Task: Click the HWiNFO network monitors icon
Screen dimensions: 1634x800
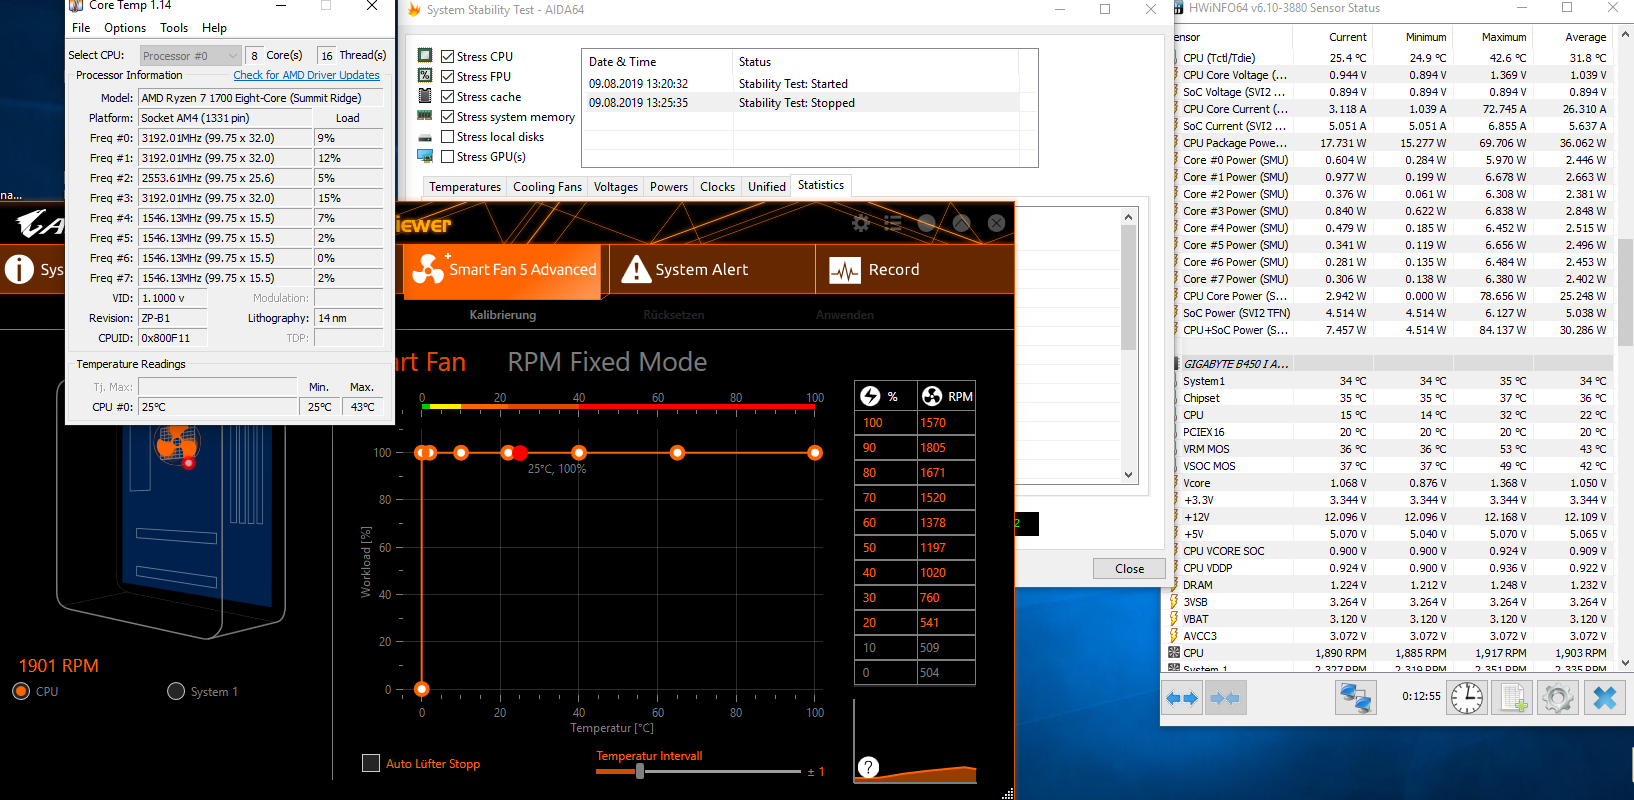Action: [1356, 698]
